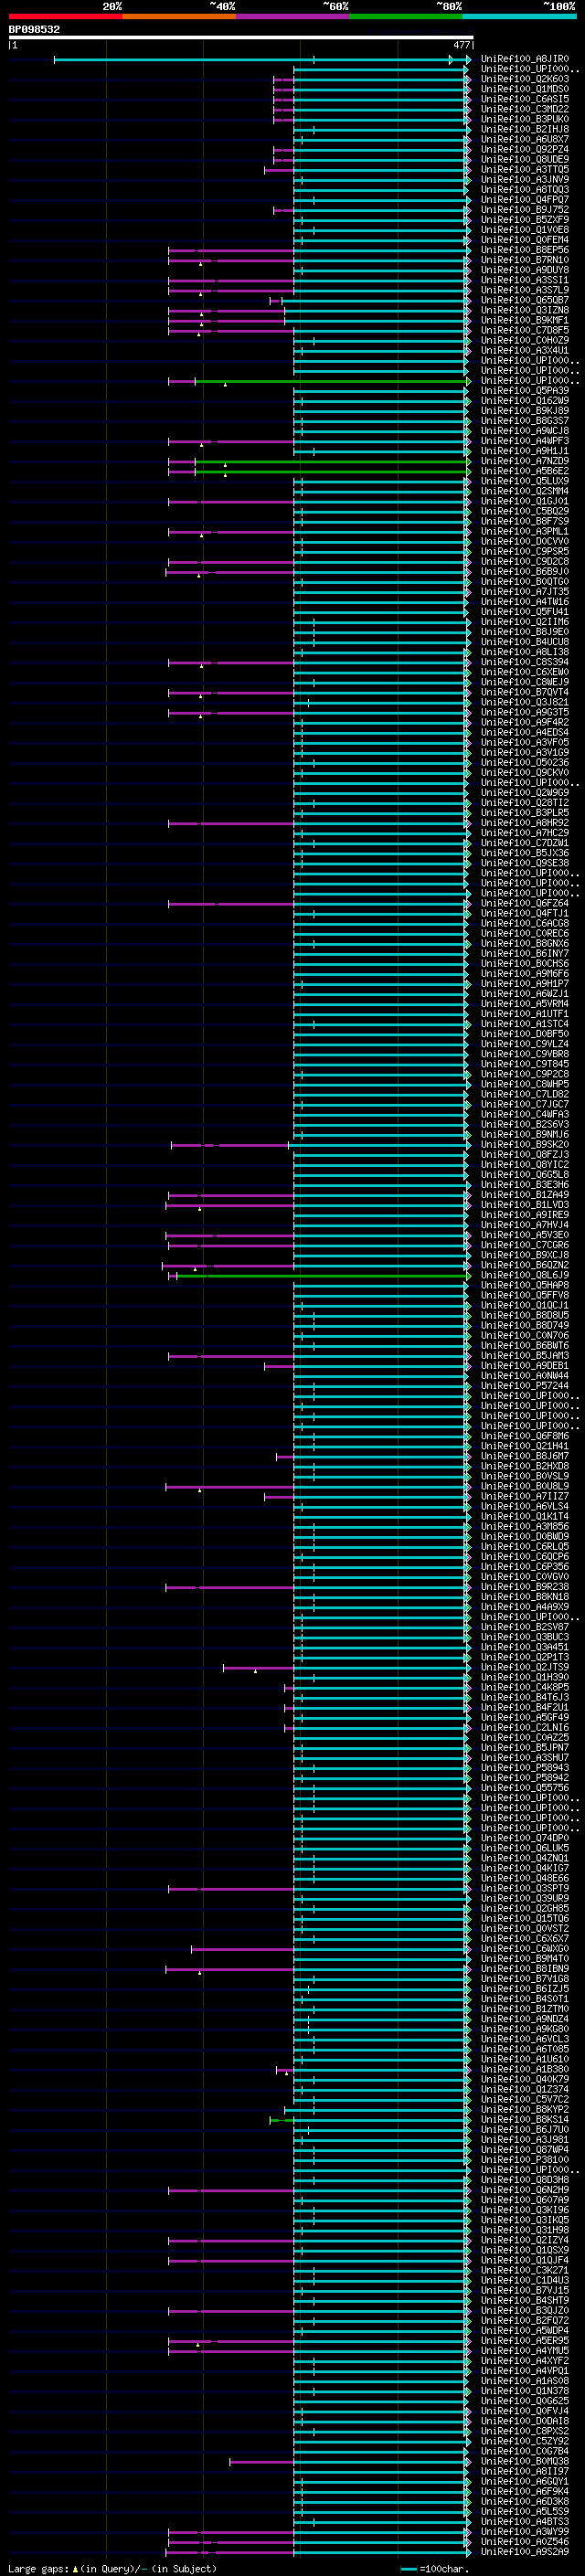Click the purple ~60% identity legend segment

[292, 16]
